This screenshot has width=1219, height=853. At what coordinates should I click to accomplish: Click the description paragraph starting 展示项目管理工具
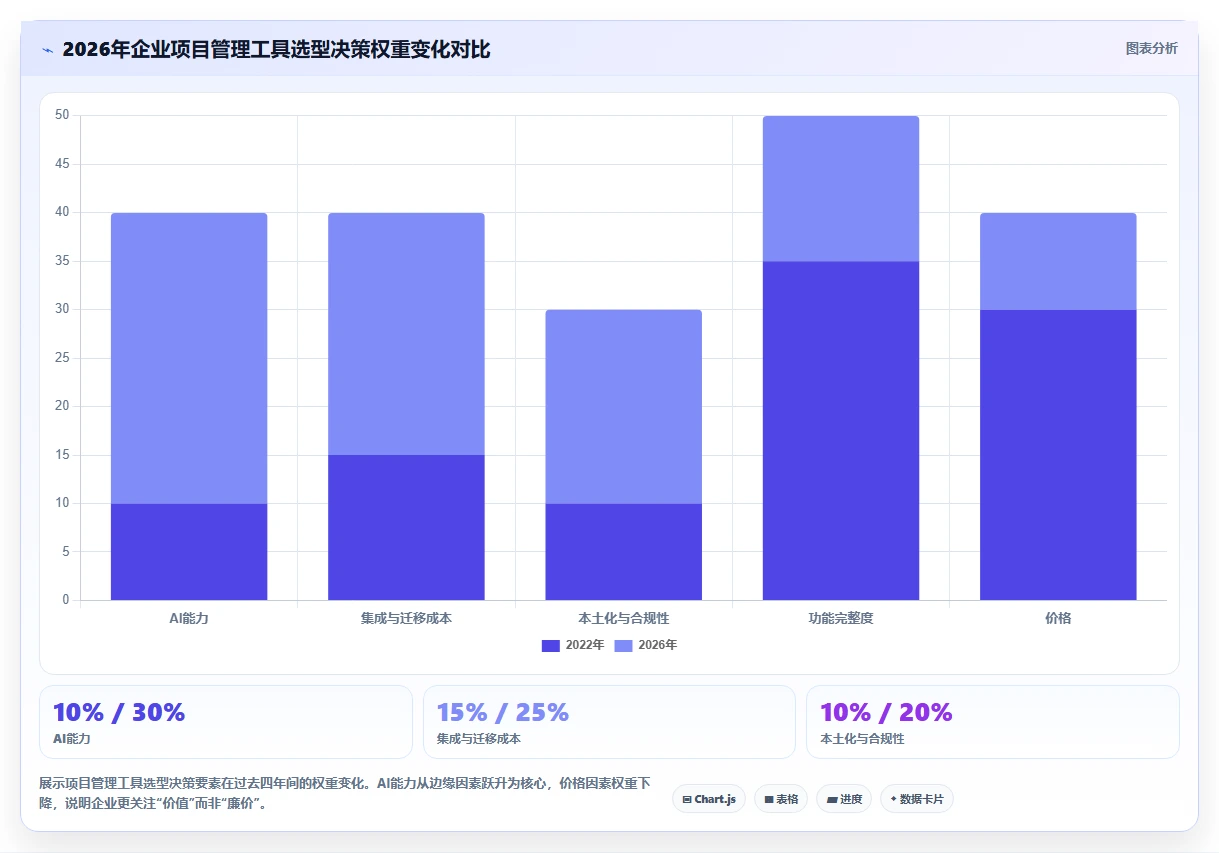pyautogui.click(x=345, y=793)
